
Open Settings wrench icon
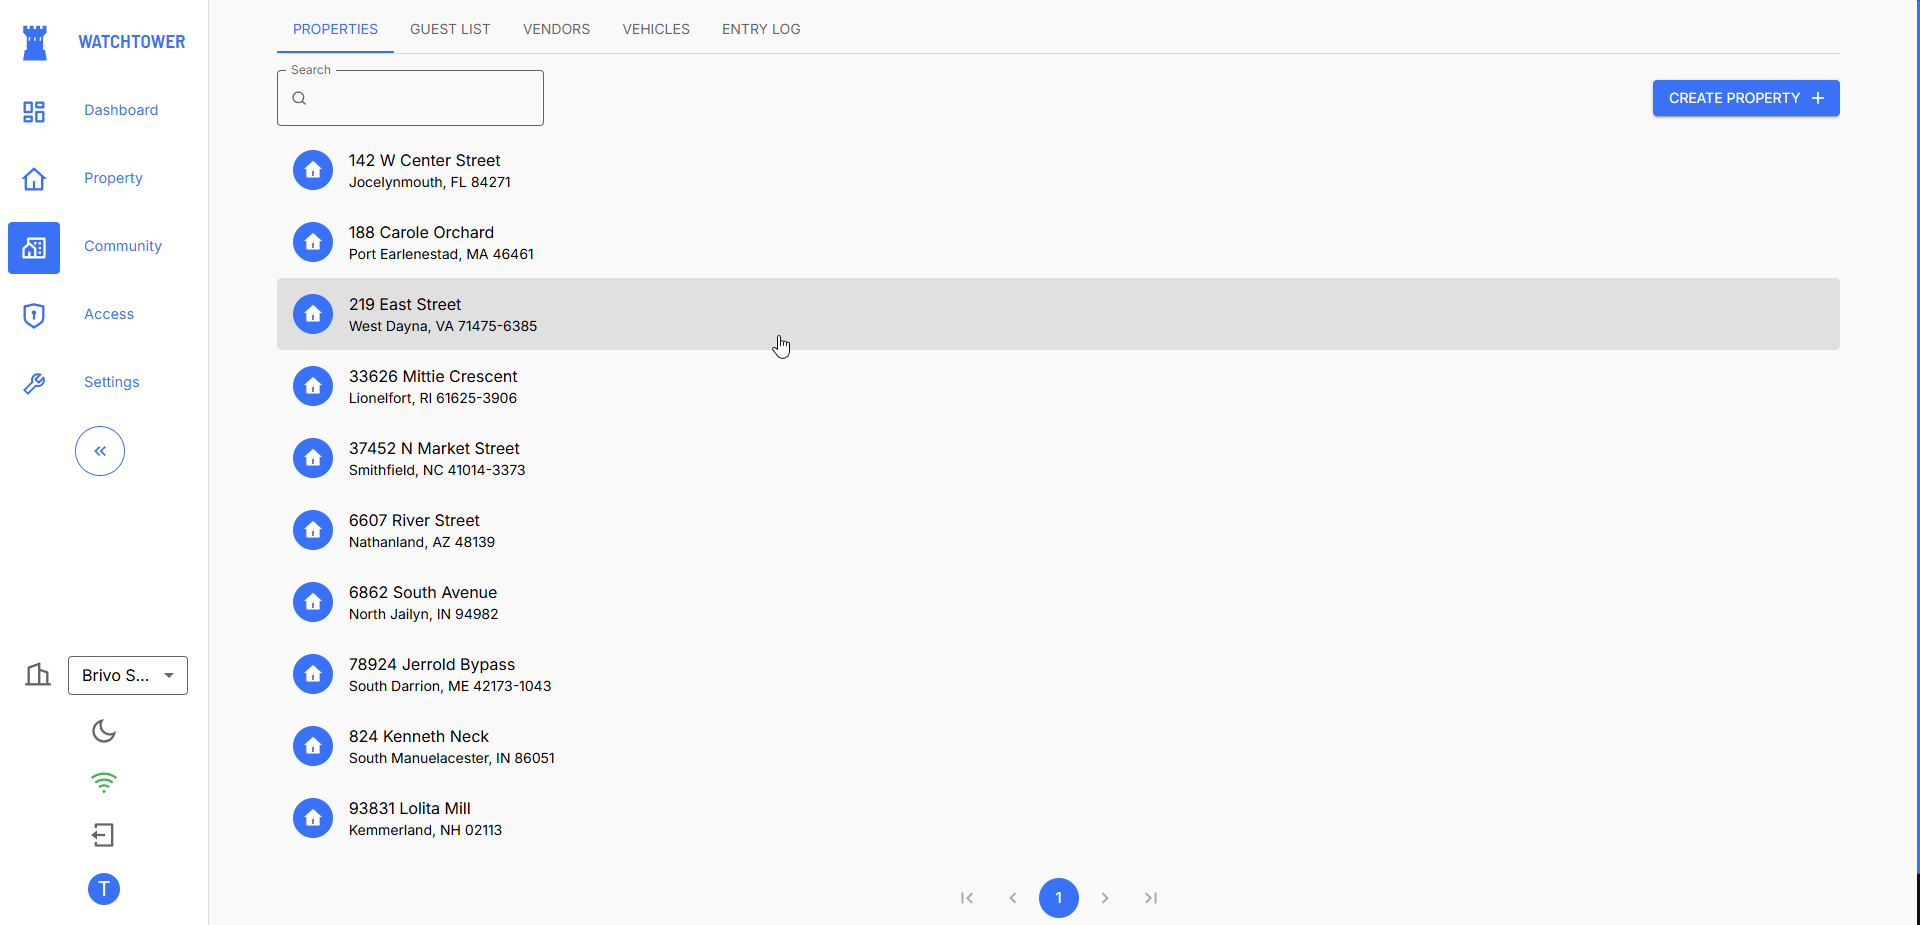tap(34, 383)
